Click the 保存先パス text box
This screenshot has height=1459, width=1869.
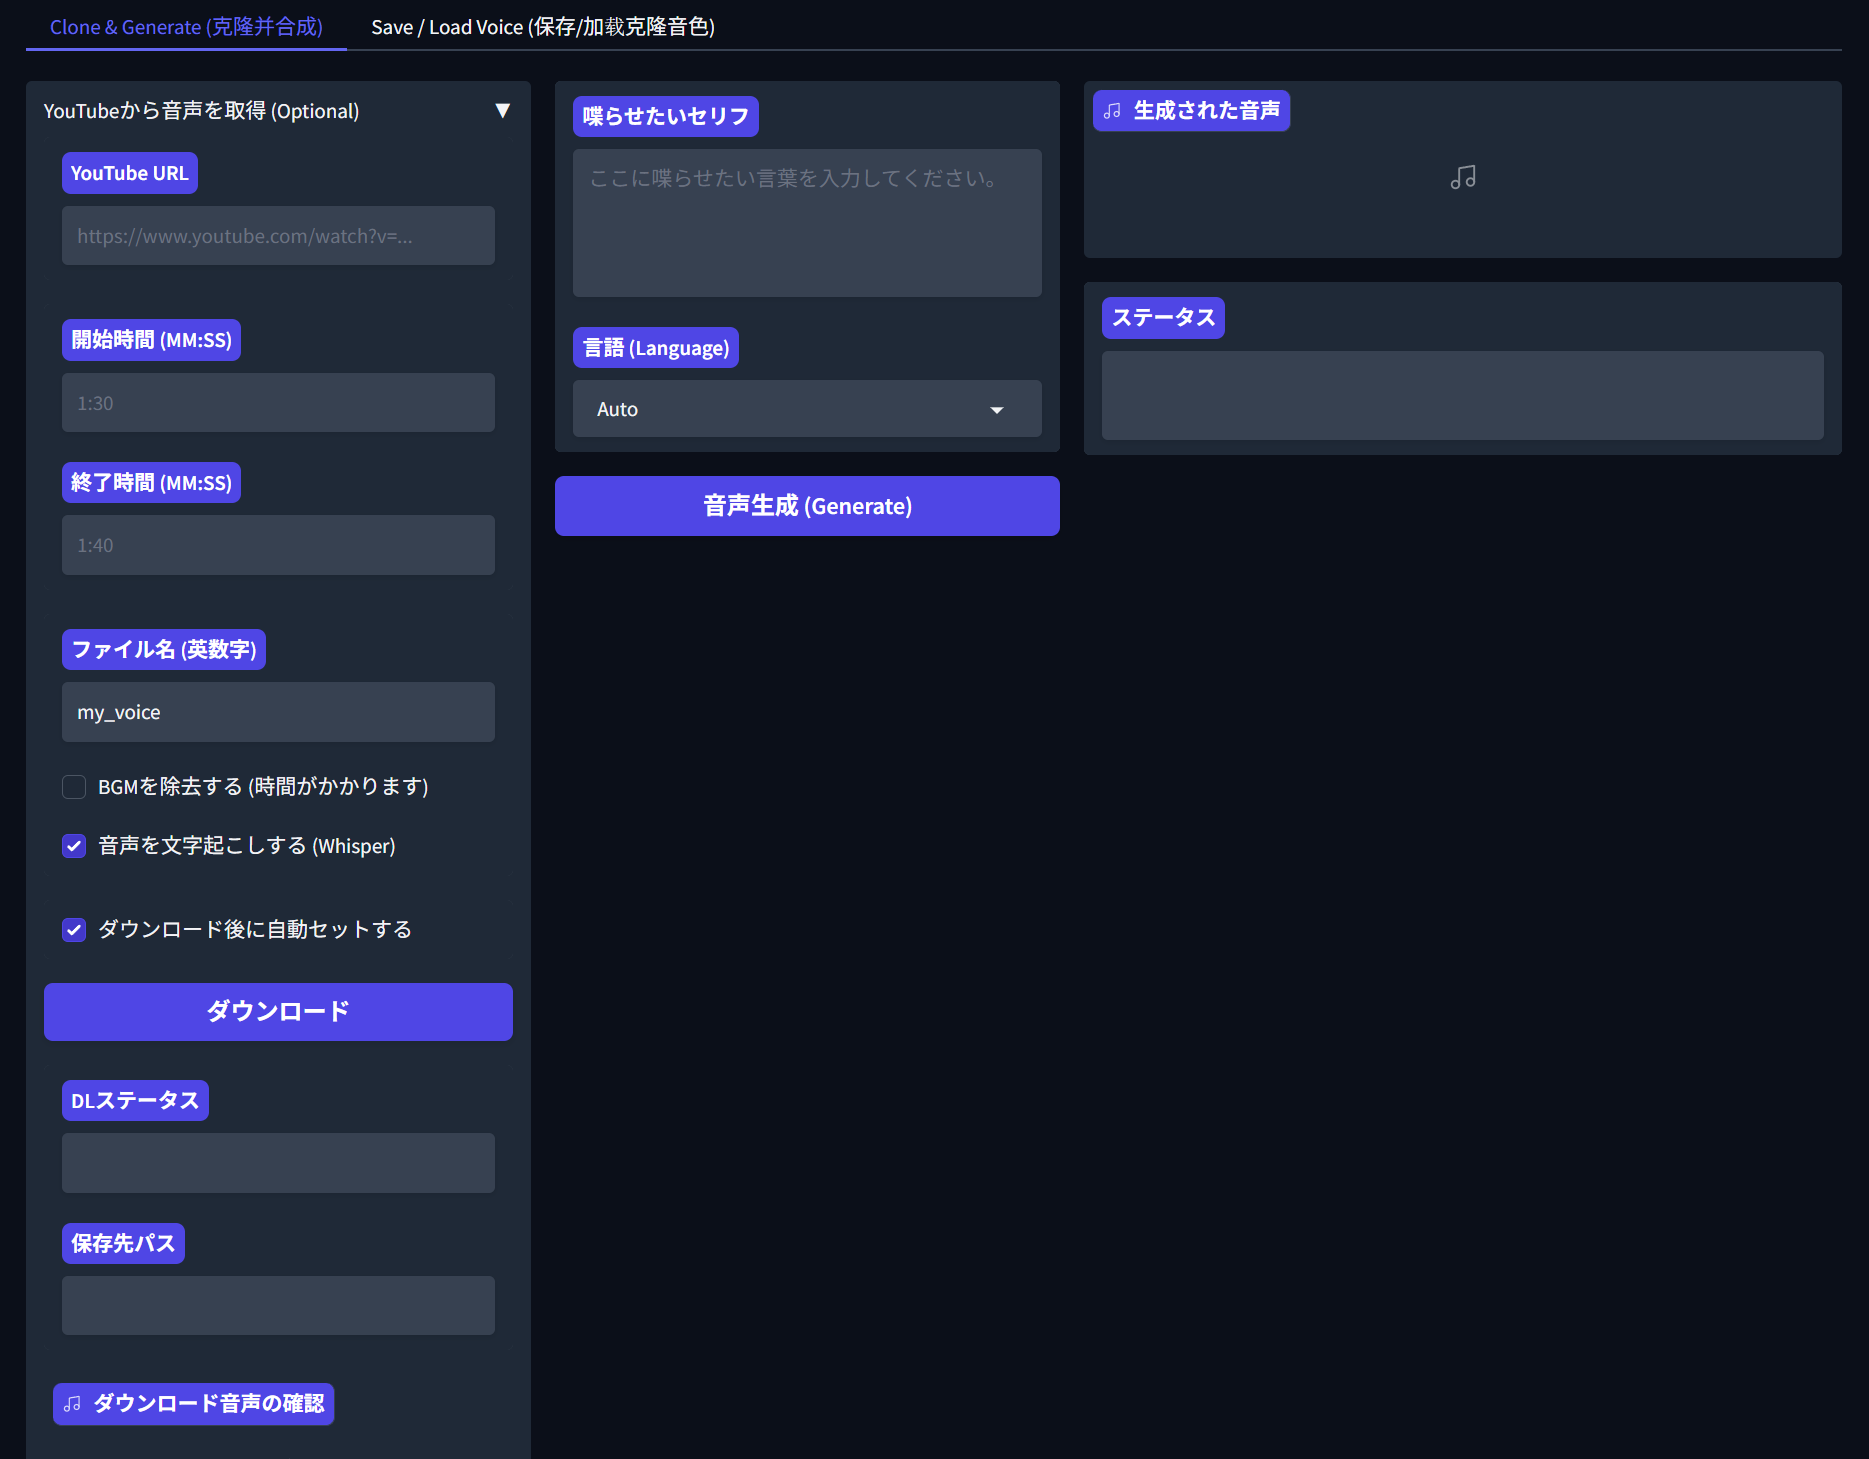(278, 1305)
